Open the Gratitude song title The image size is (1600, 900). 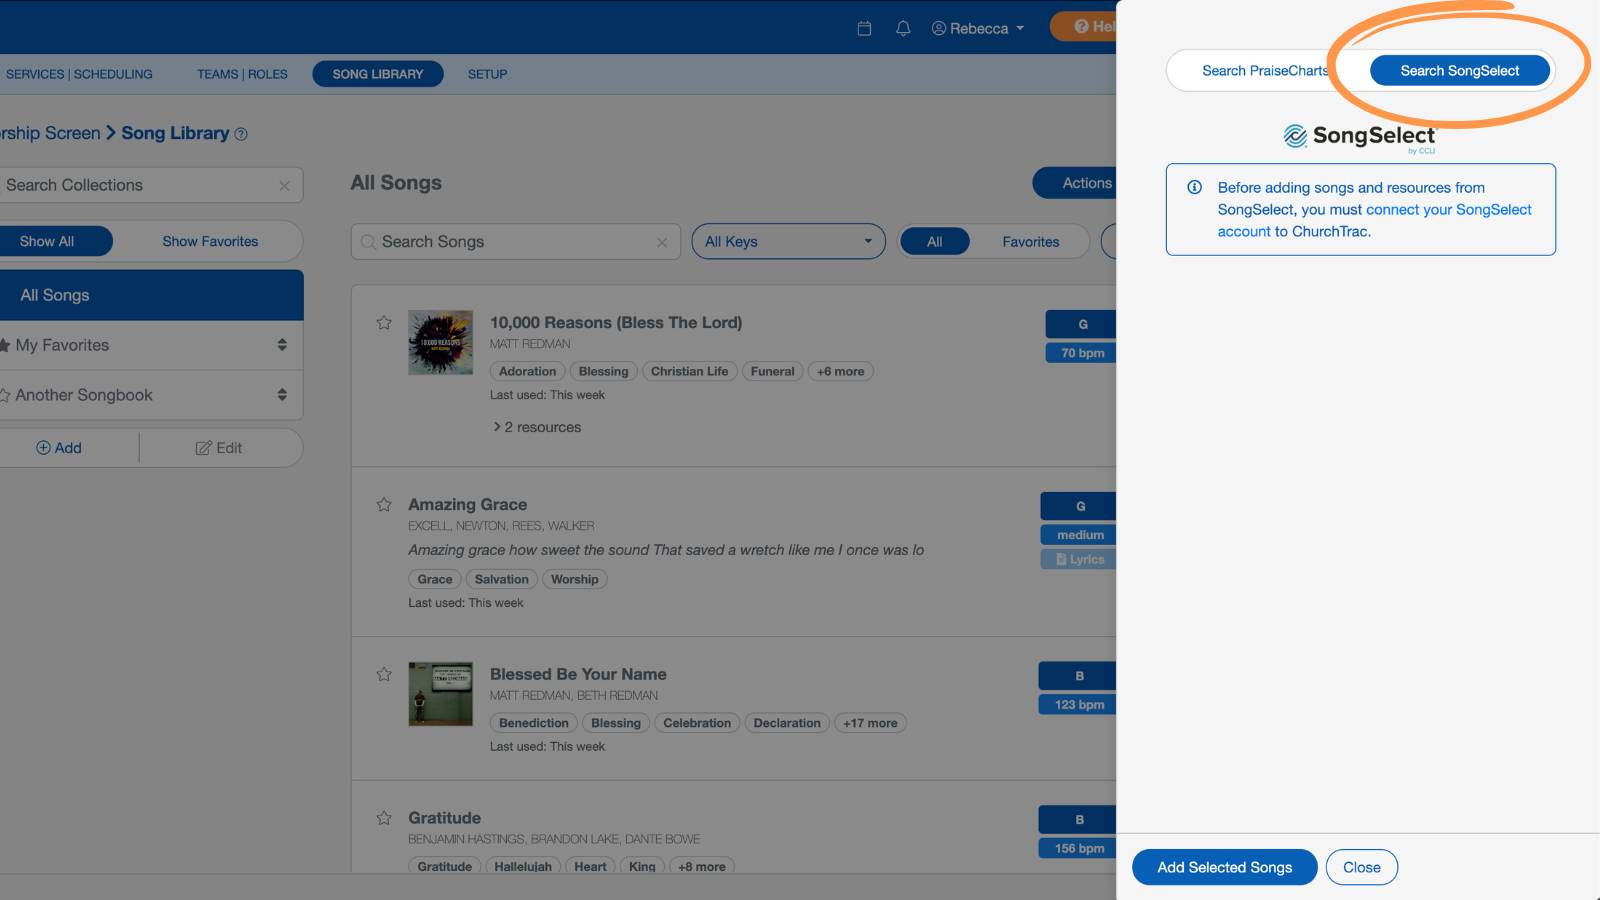[444, 818]
